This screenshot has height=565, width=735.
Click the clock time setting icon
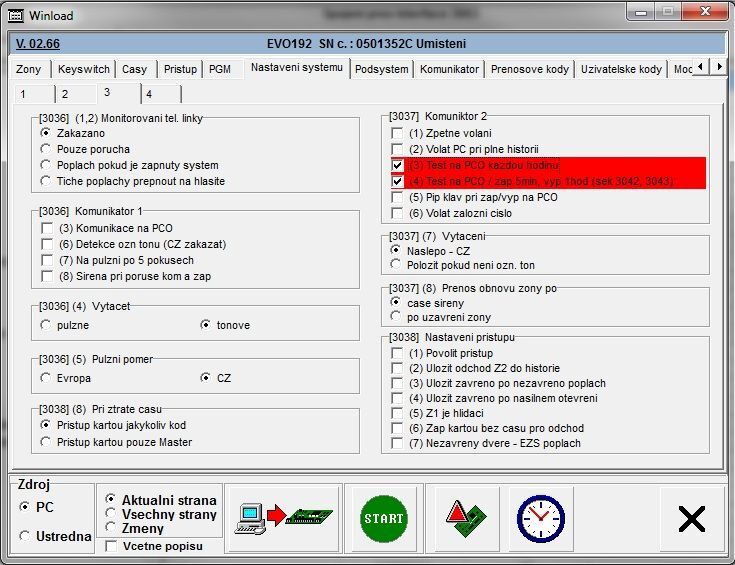coord(540,518)
